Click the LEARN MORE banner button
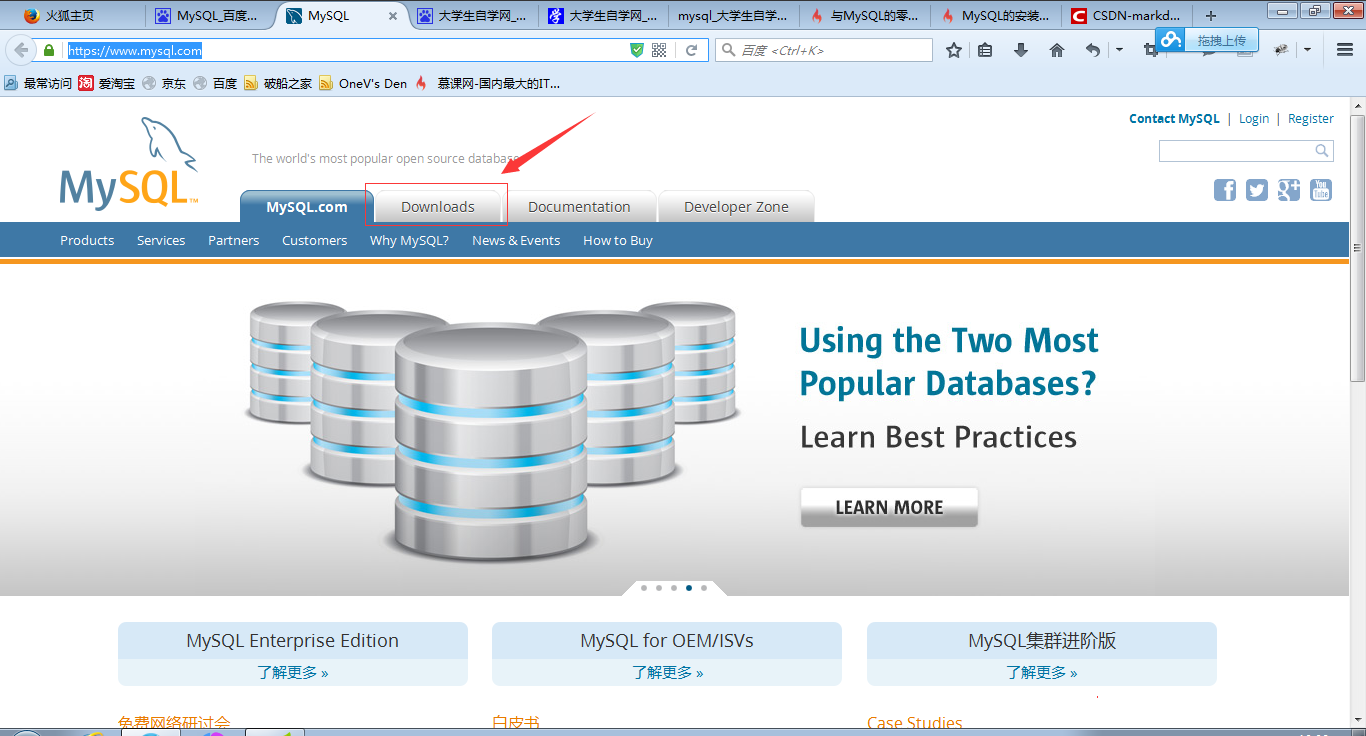1366x736 pixels. coord(889,507)
